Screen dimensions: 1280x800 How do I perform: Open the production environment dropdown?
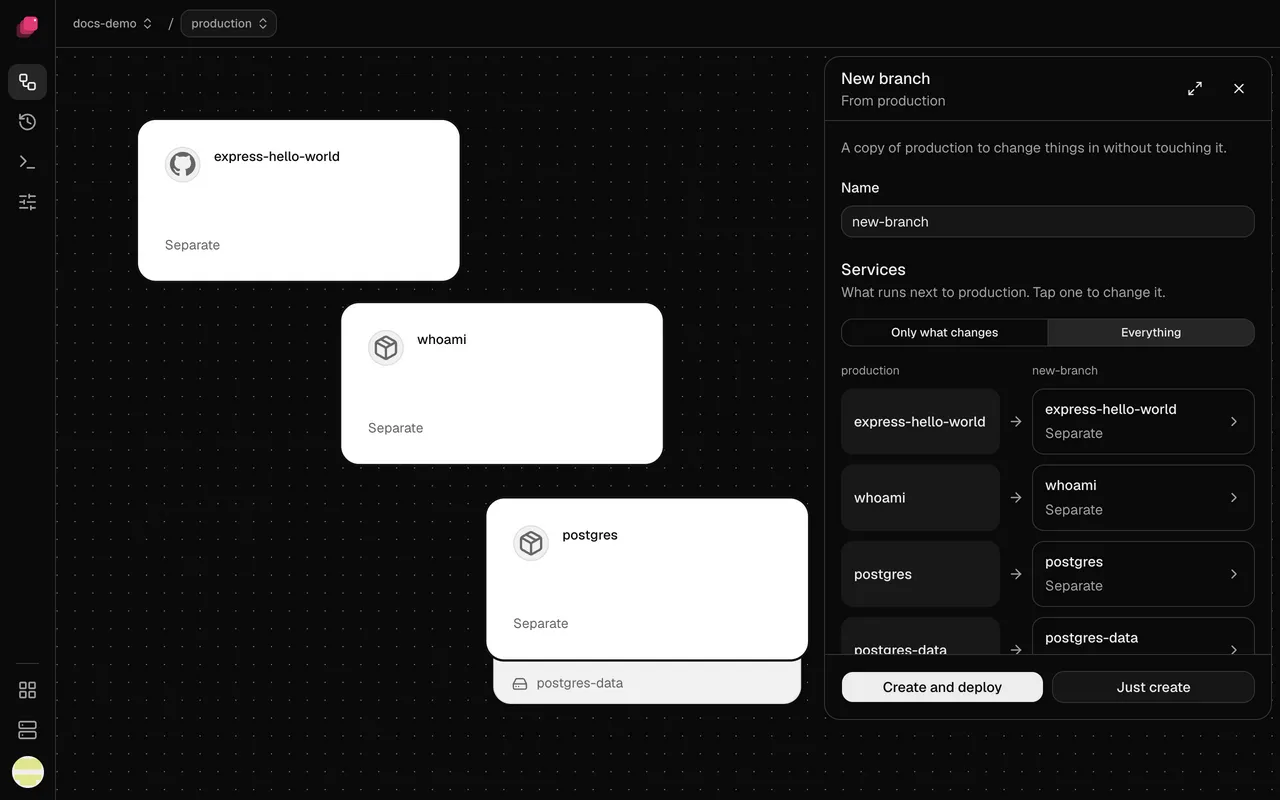(229, 23)
